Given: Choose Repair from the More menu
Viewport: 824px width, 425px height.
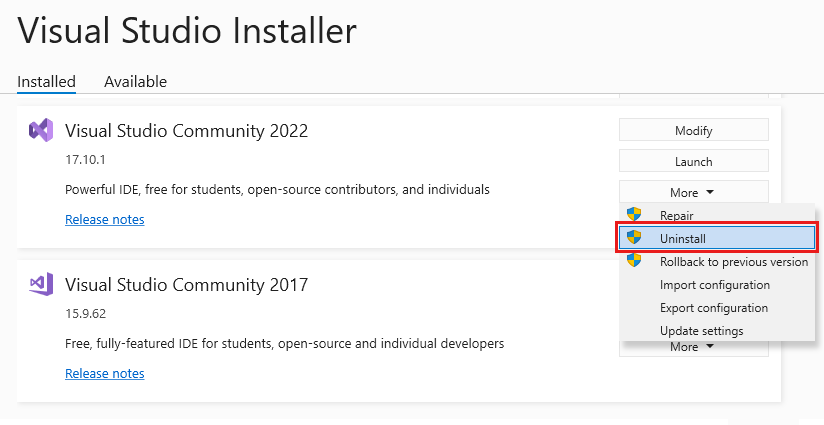Looking at the screenshot, I should pyautogui.click(x=676, y=215).
